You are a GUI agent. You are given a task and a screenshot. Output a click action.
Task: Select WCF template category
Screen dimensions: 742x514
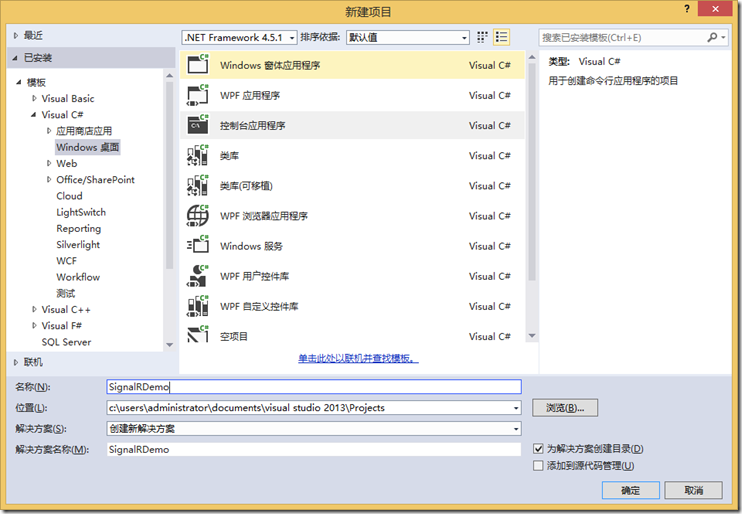click(66, 261)
